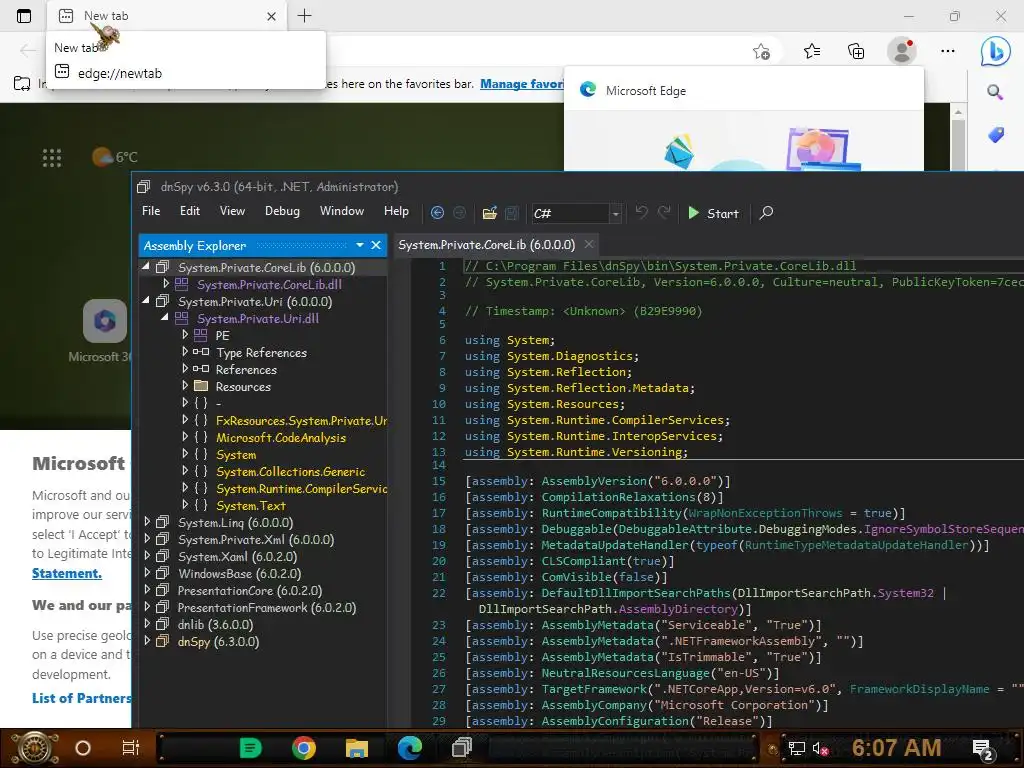The width and height of the screenshot is (1024, 768).
Task: Close the System.Private.CoreLib (6.0.0.0) tab
Action: (x=589, y=244)
